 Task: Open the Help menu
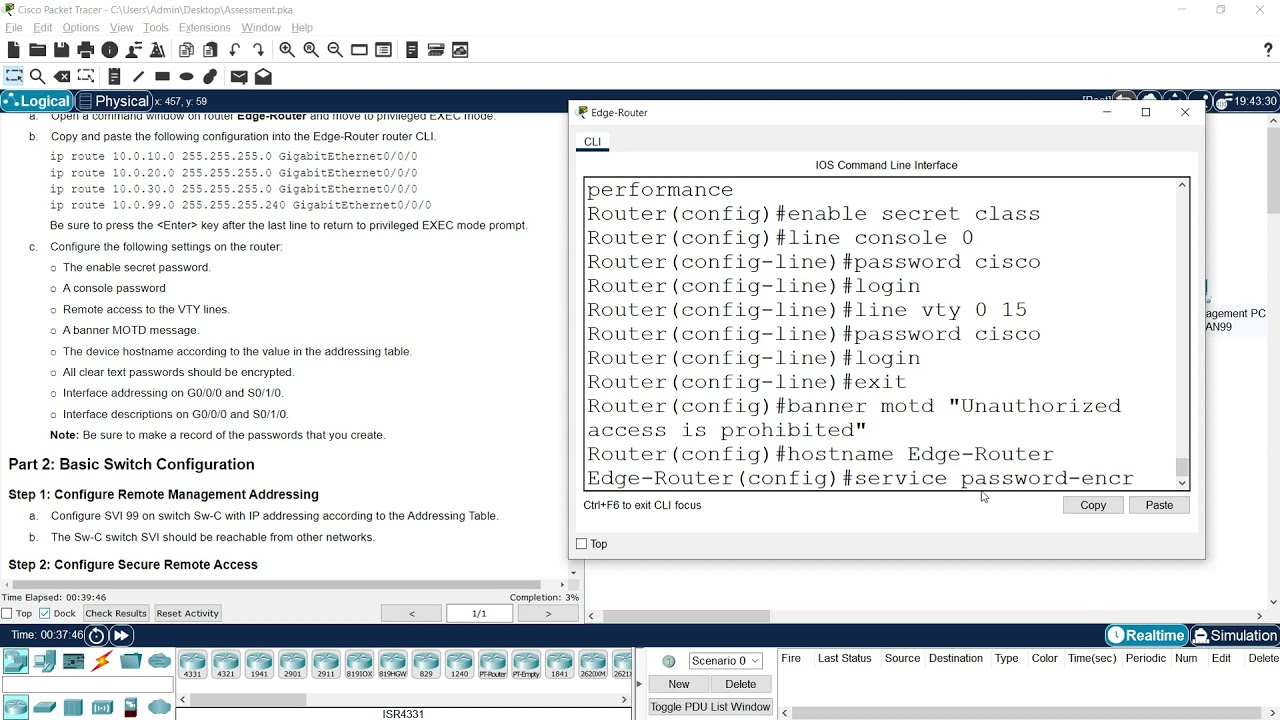tap(302, 27)
